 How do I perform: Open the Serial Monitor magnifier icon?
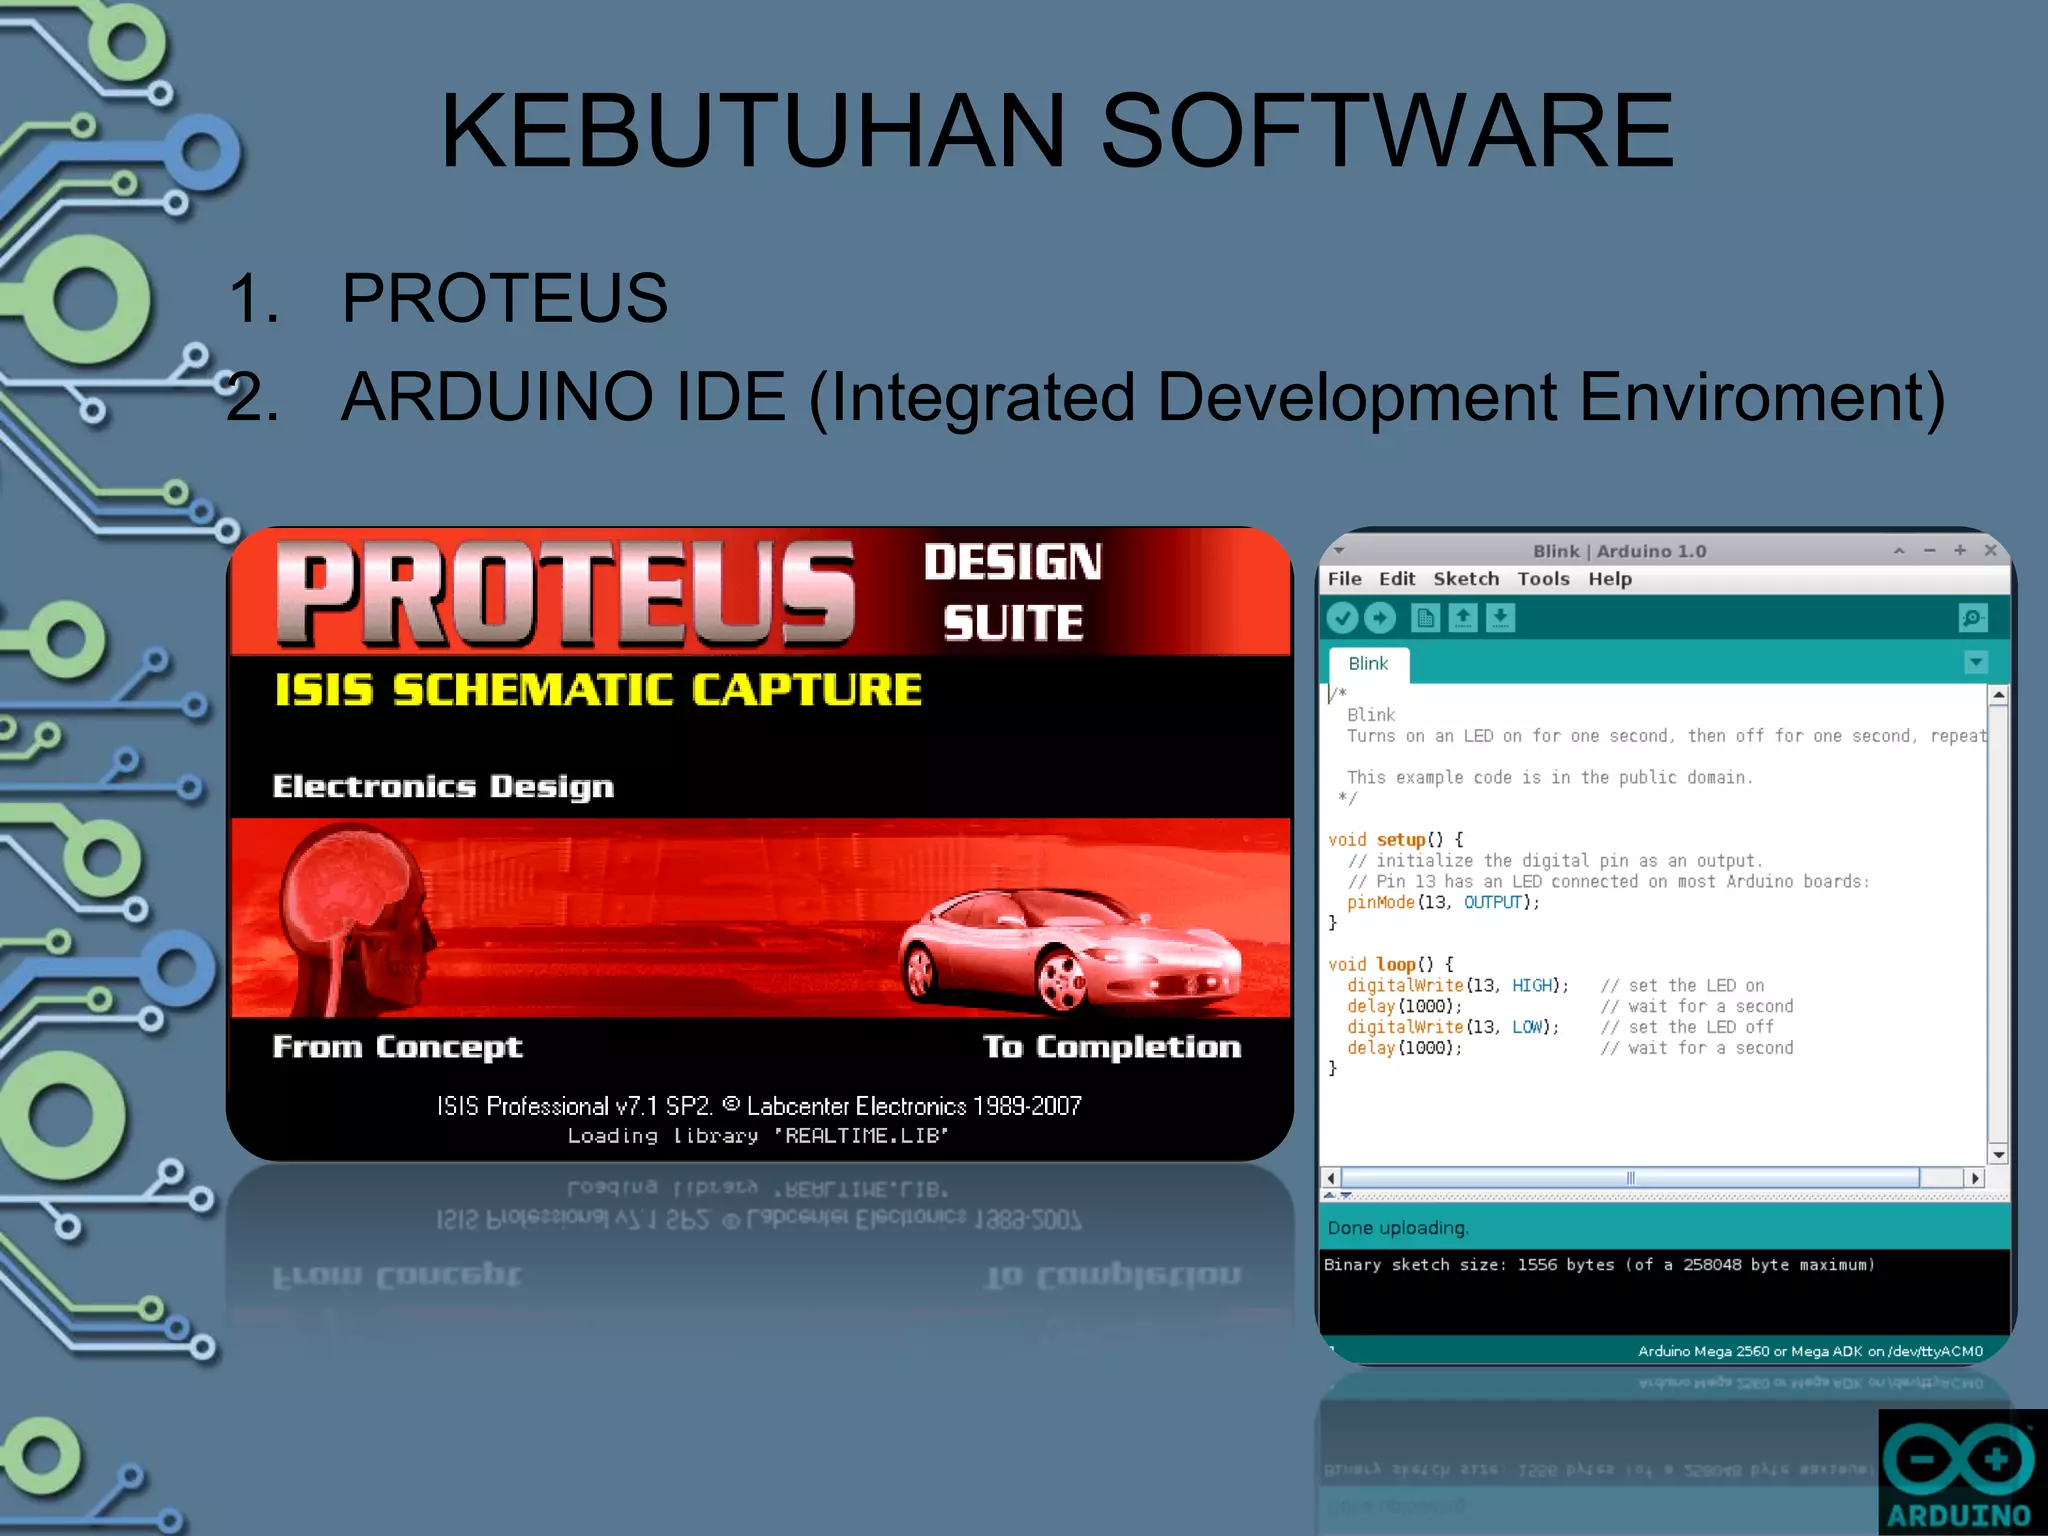point(1972,618)
